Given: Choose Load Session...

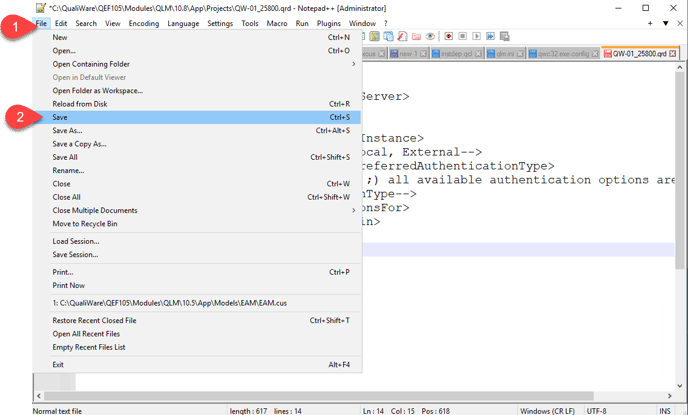Looking at the screenshot, I should [x=197, y=241].
